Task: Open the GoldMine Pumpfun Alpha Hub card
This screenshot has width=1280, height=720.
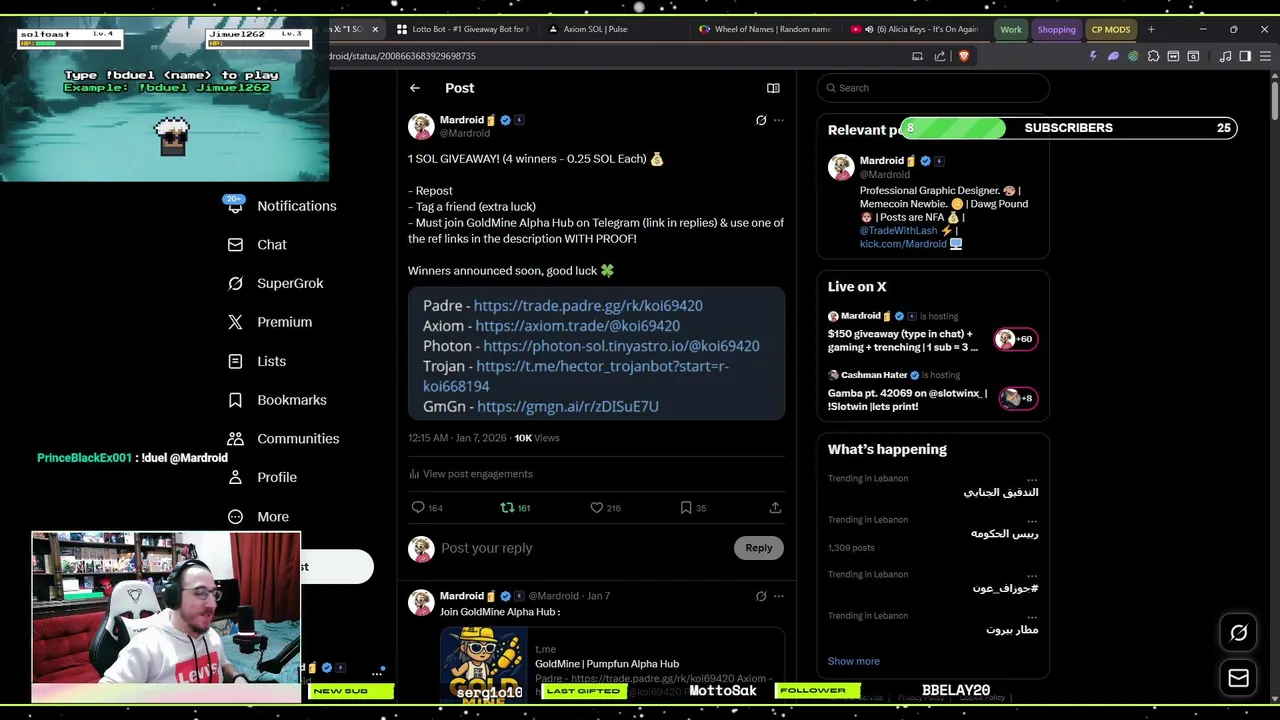Action: click(x=612, y=664)
